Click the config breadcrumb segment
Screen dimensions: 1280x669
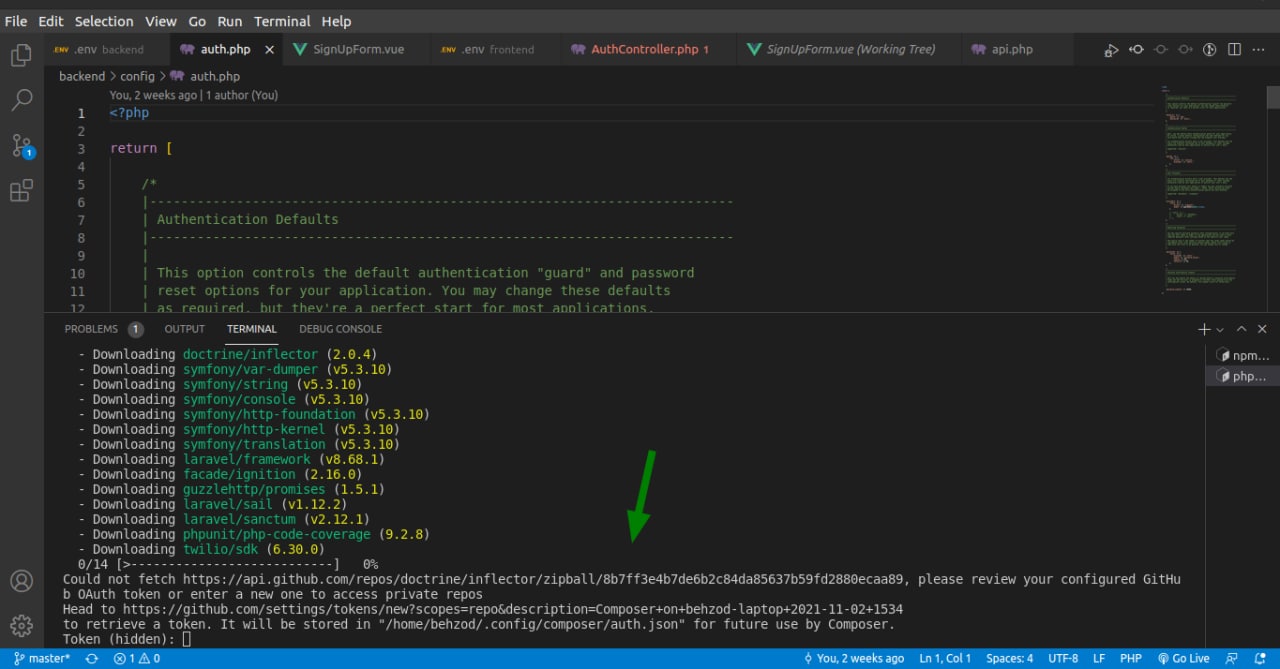point(137,76)
